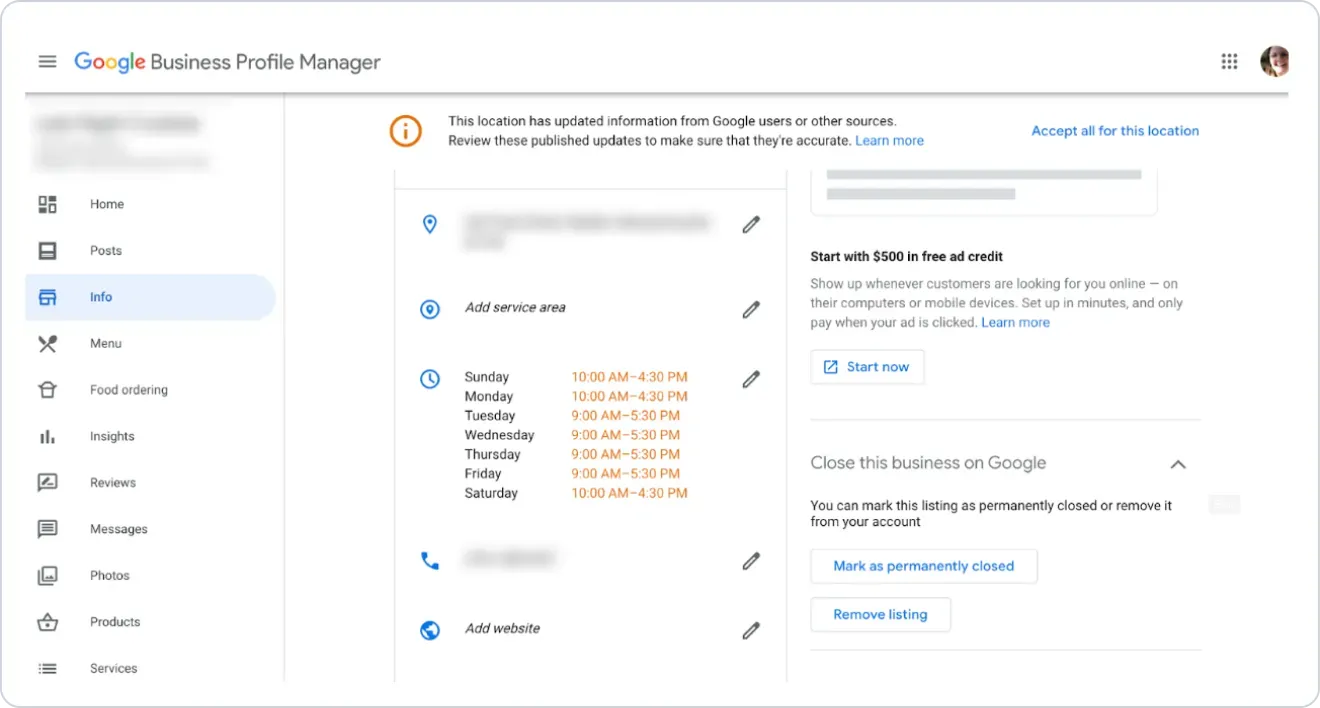1320x708 pixels.
Task: Click the Food ordering icon
Action: tap(47, 390)
